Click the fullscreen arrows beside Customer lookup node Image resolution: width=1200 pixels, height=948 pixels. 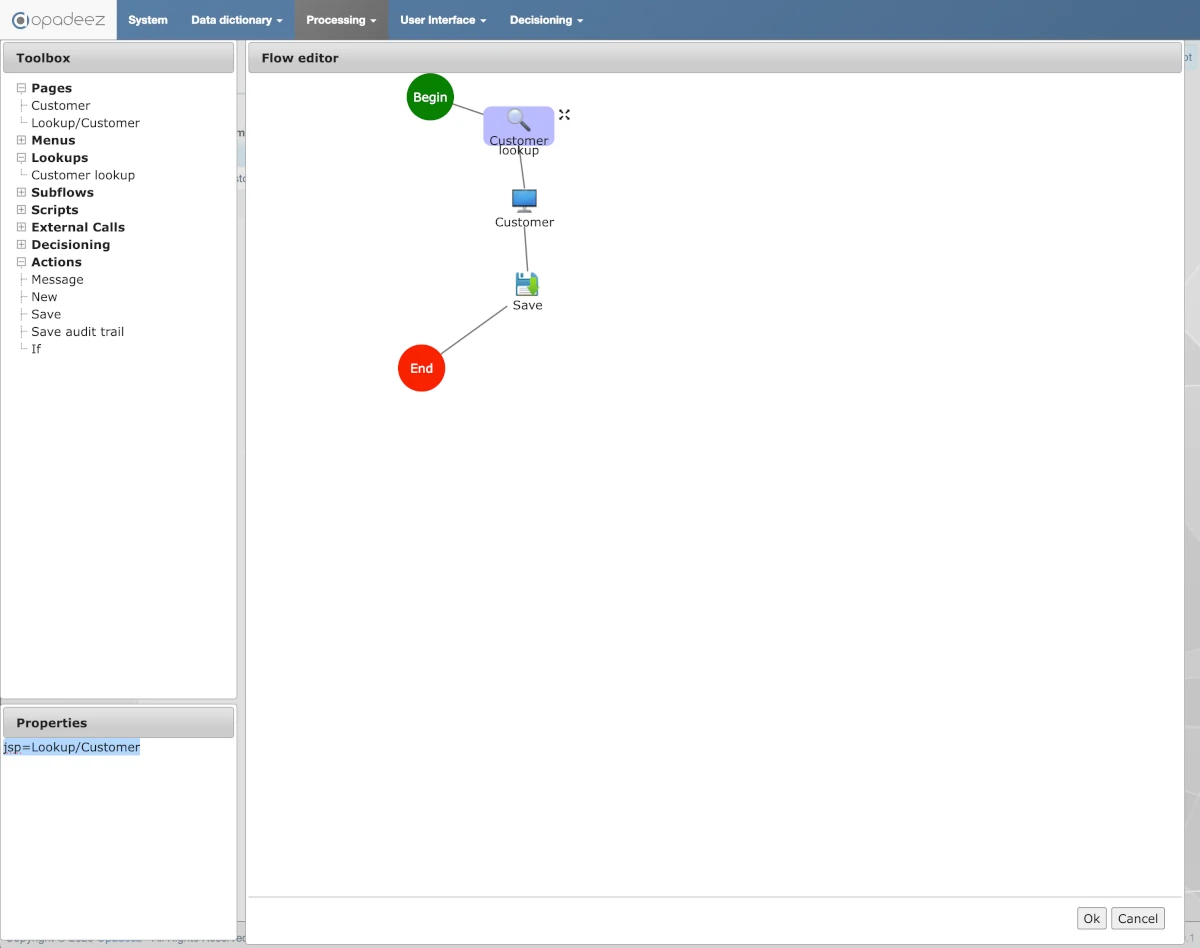click(x=564, y=114)
